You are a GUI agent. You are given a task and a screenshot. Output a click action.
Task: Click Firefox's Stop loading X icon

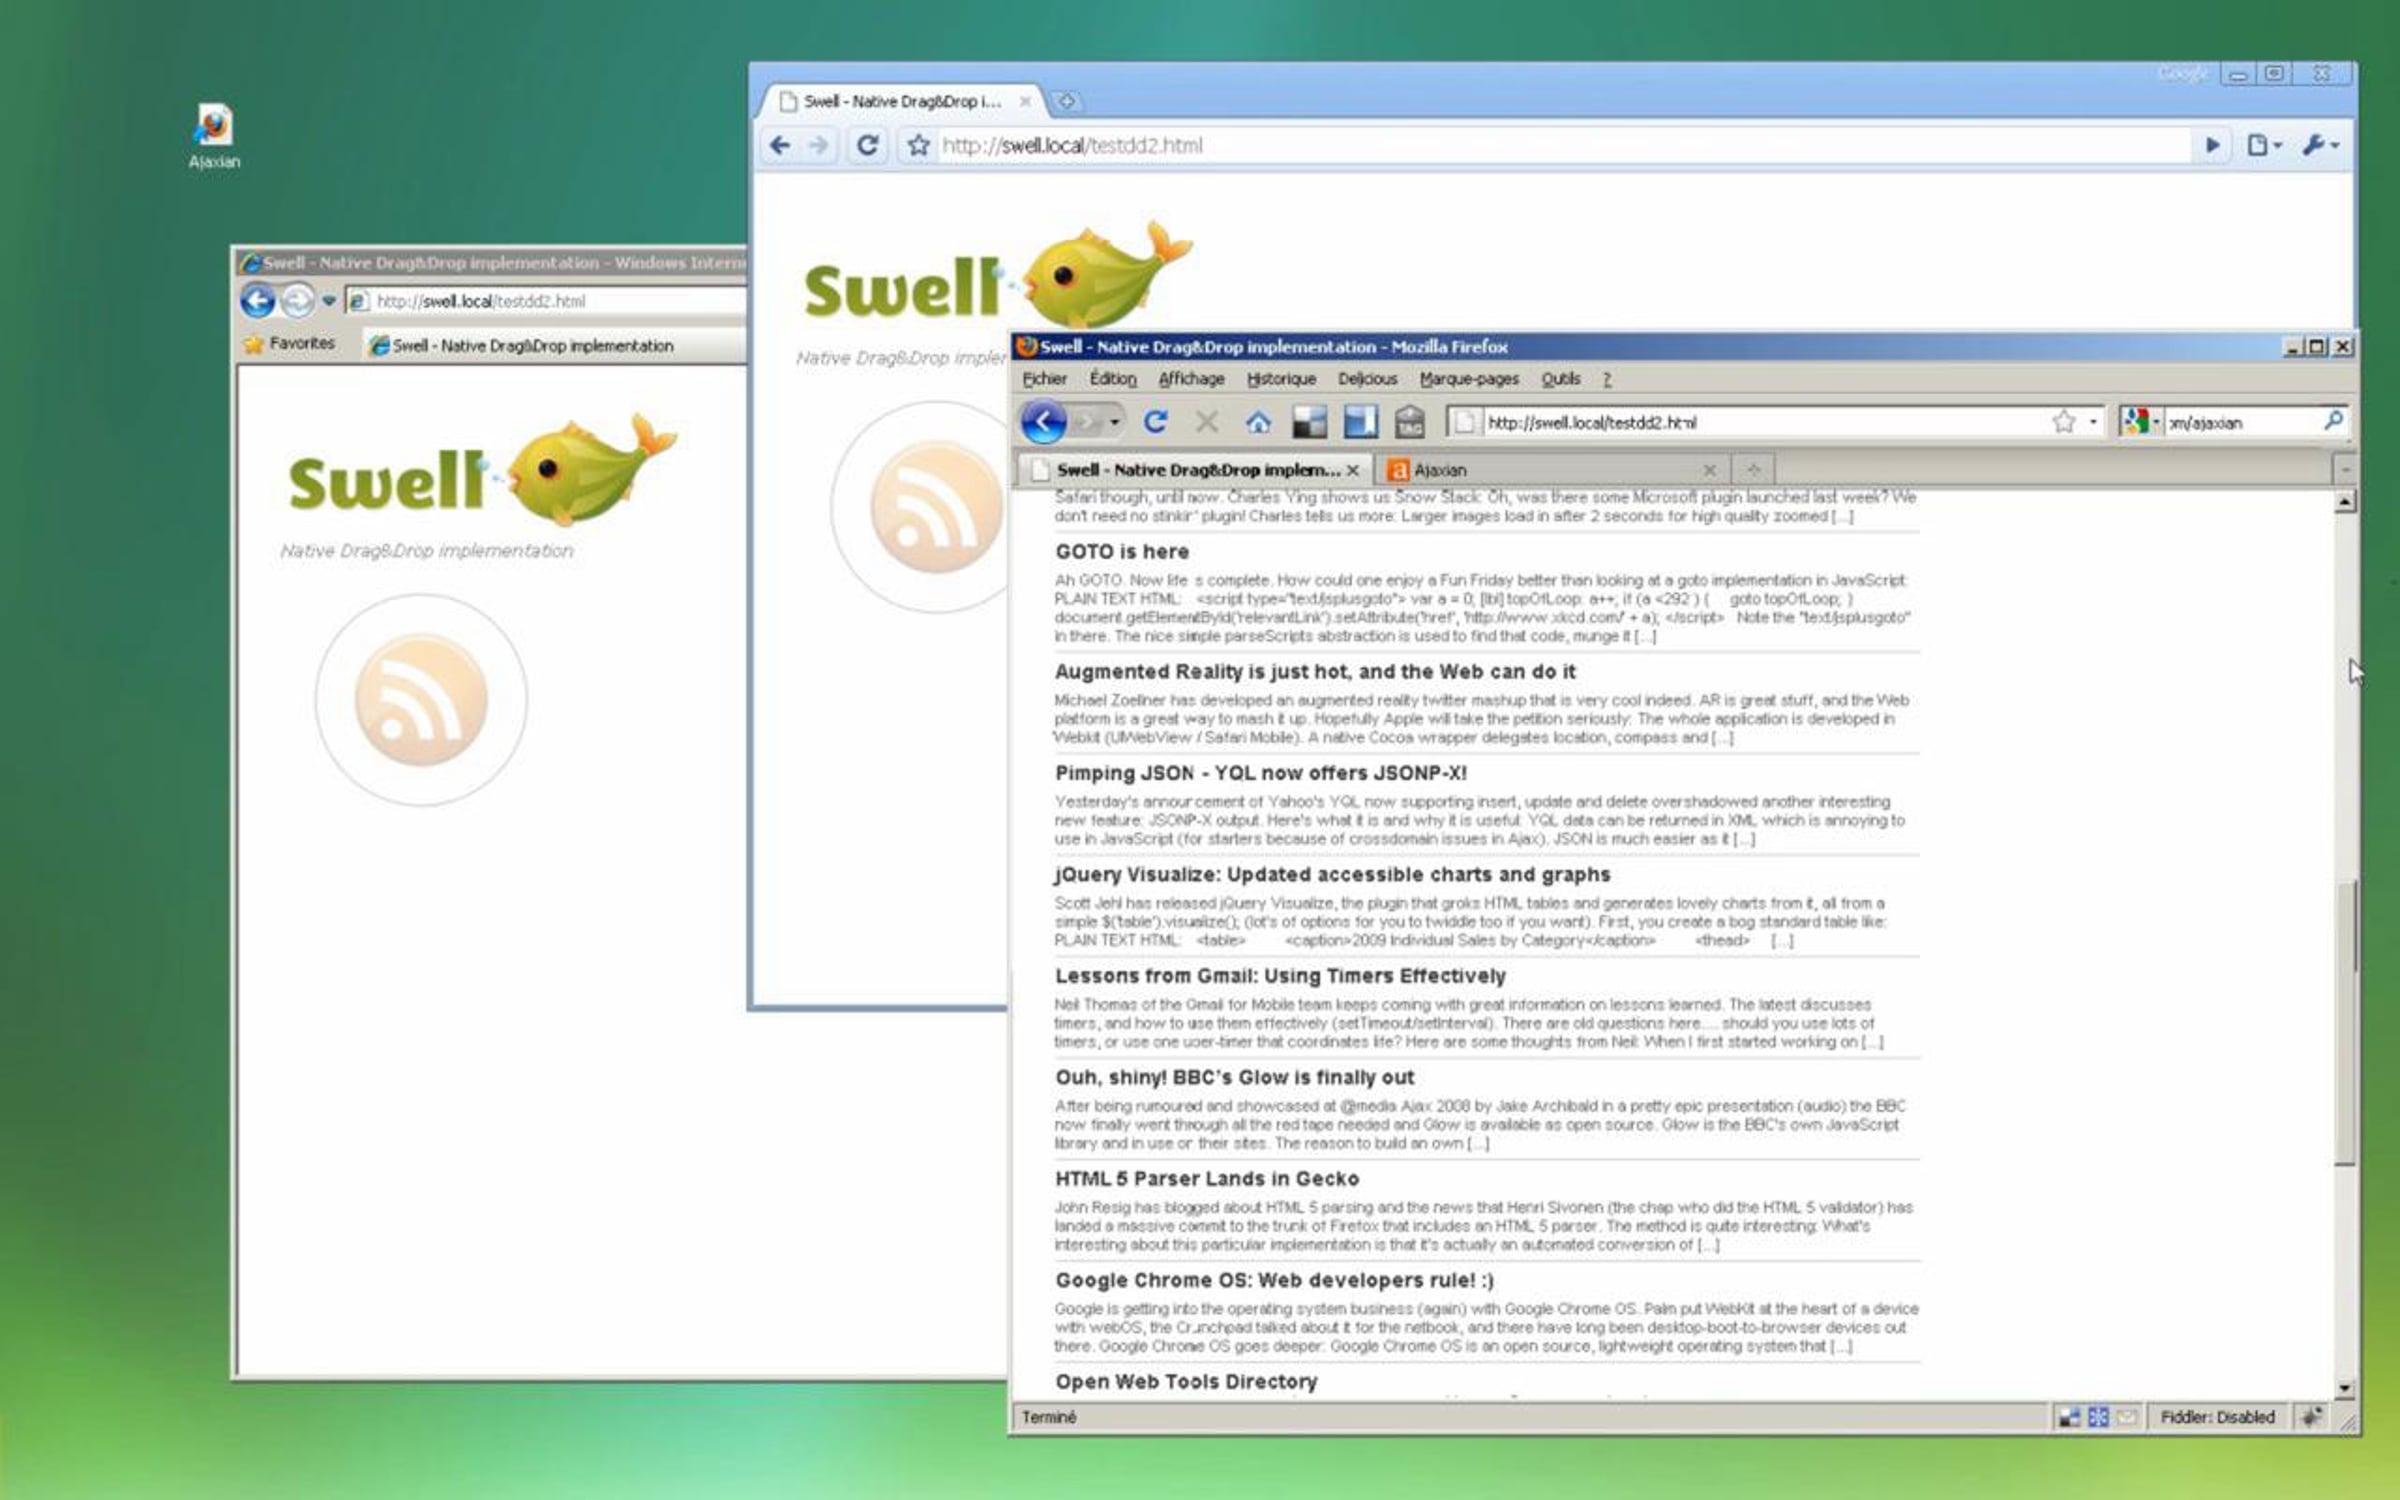pyautogui.click(x=1207, y=422)
